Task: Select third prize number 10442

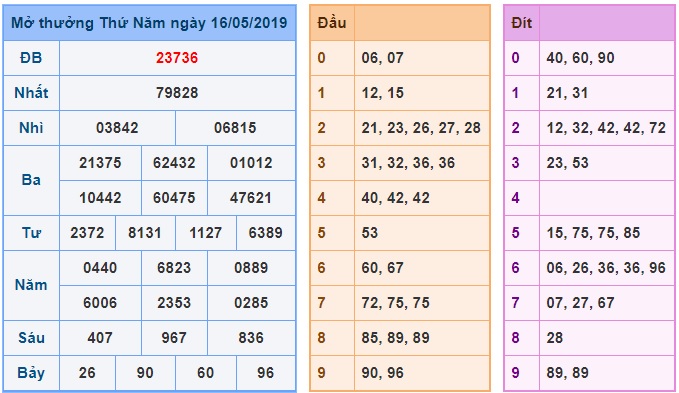Action: [x=100, y=198]
